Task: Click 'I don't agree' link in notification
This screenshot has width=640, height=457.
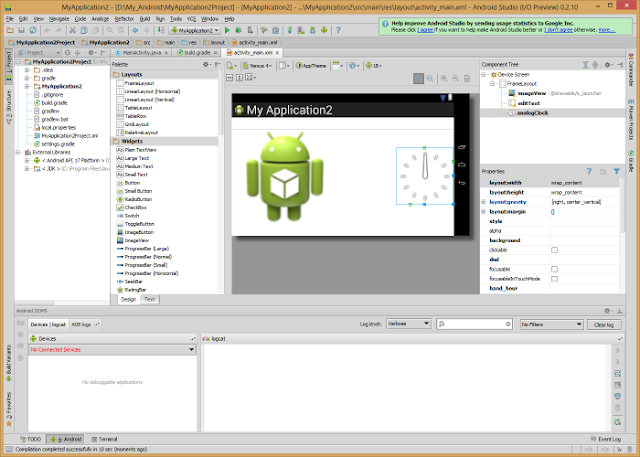Action: tap(558, 30)
